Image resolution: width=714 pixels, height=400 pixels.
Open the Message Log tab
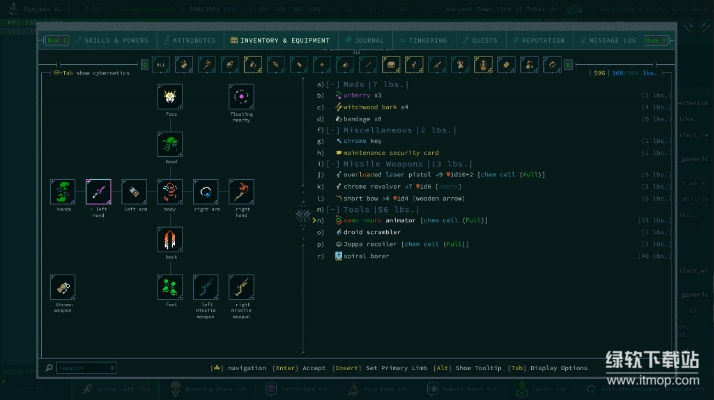[608, 41]
